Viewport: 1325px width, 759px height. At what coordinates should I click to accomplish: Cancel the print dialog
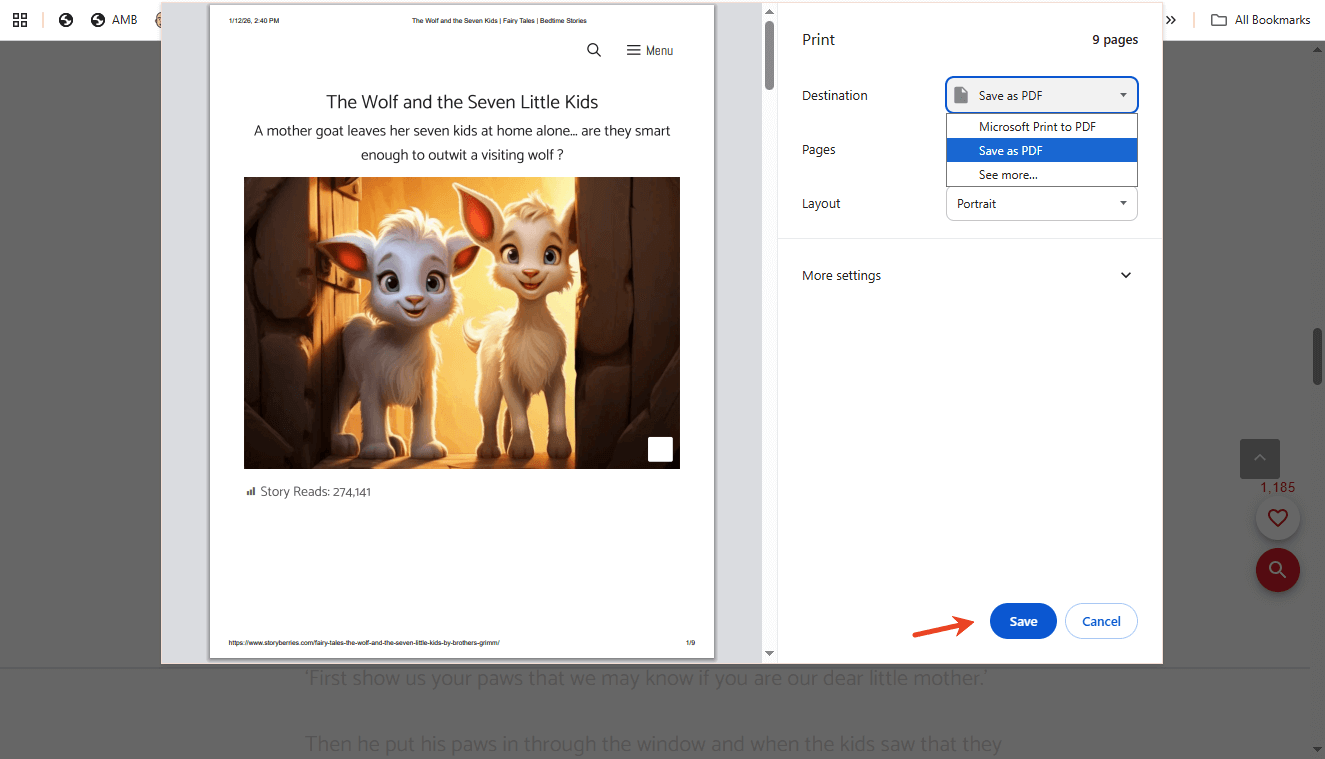[x=1100, y=621]
